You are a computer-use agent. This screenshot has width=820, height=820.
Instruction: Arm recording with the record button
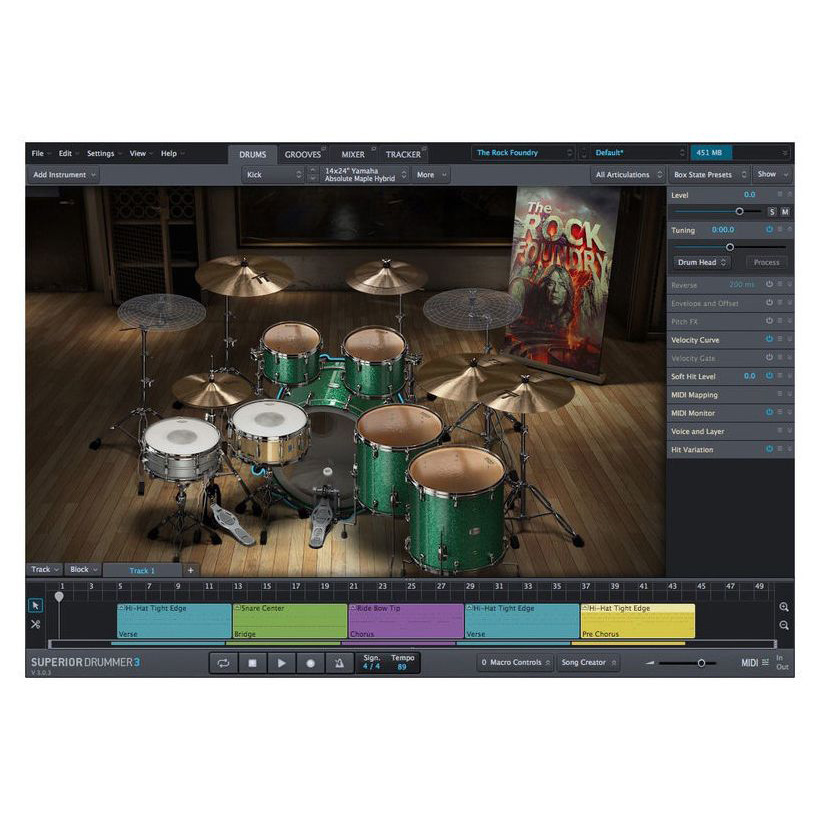[310, 663]
